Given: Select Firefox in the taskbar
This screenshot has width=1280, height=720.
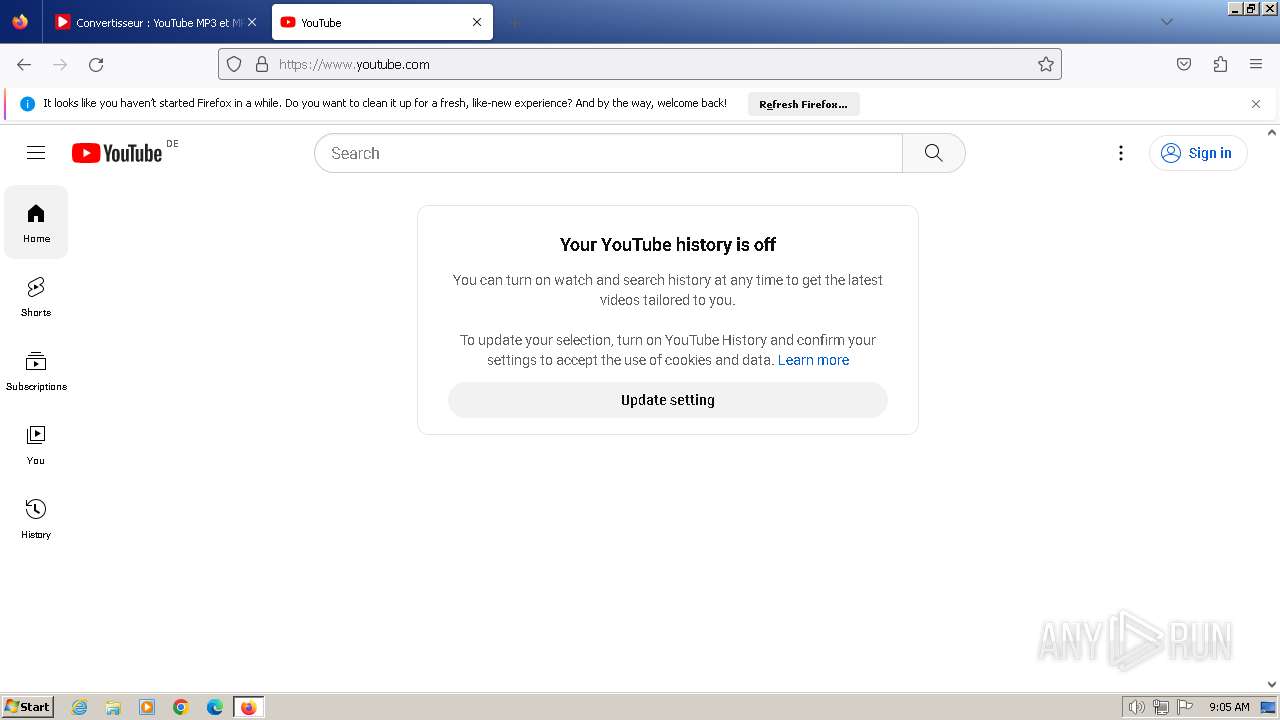Looking at the screenshot, I should pos(248,707).
